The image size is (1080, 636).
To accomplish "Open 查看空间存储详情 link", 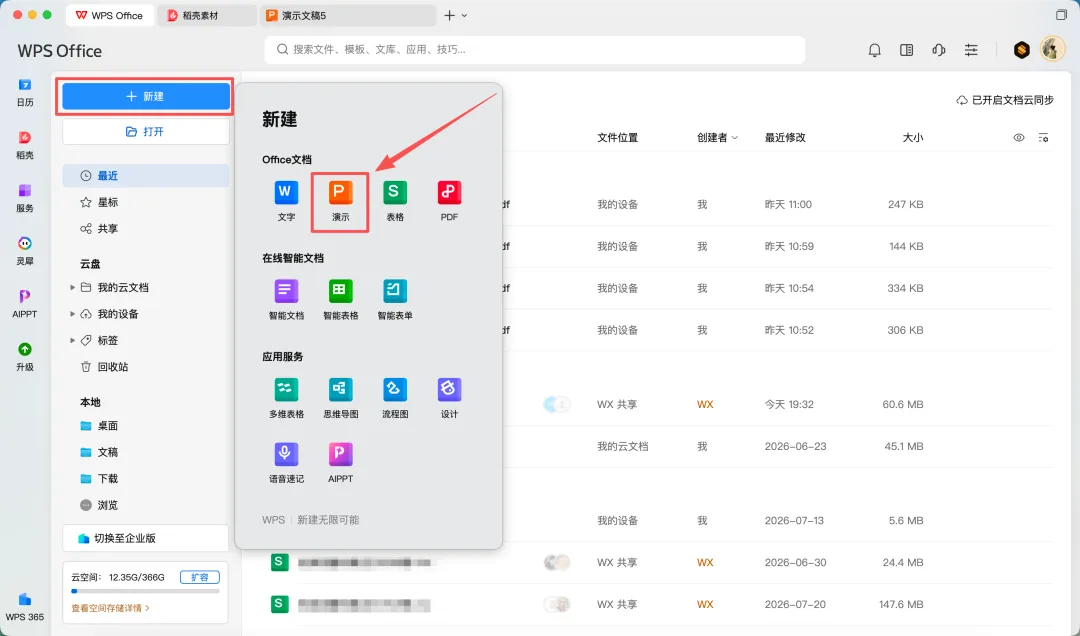I will (110, 608).
